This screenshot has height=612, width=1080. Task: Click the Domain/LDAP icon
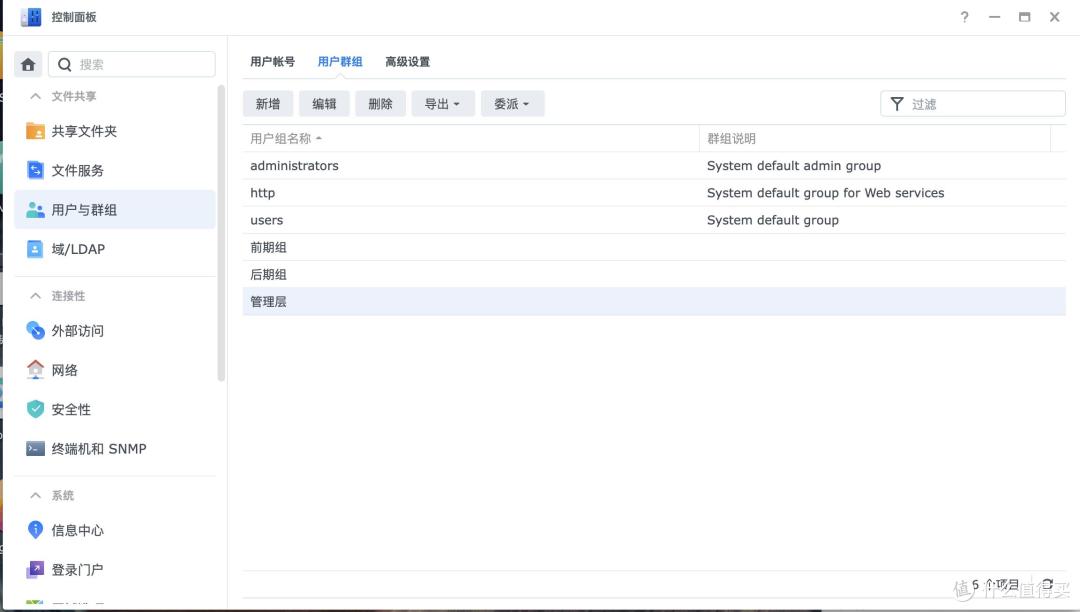pyautogui.click(x=35, y=249)
